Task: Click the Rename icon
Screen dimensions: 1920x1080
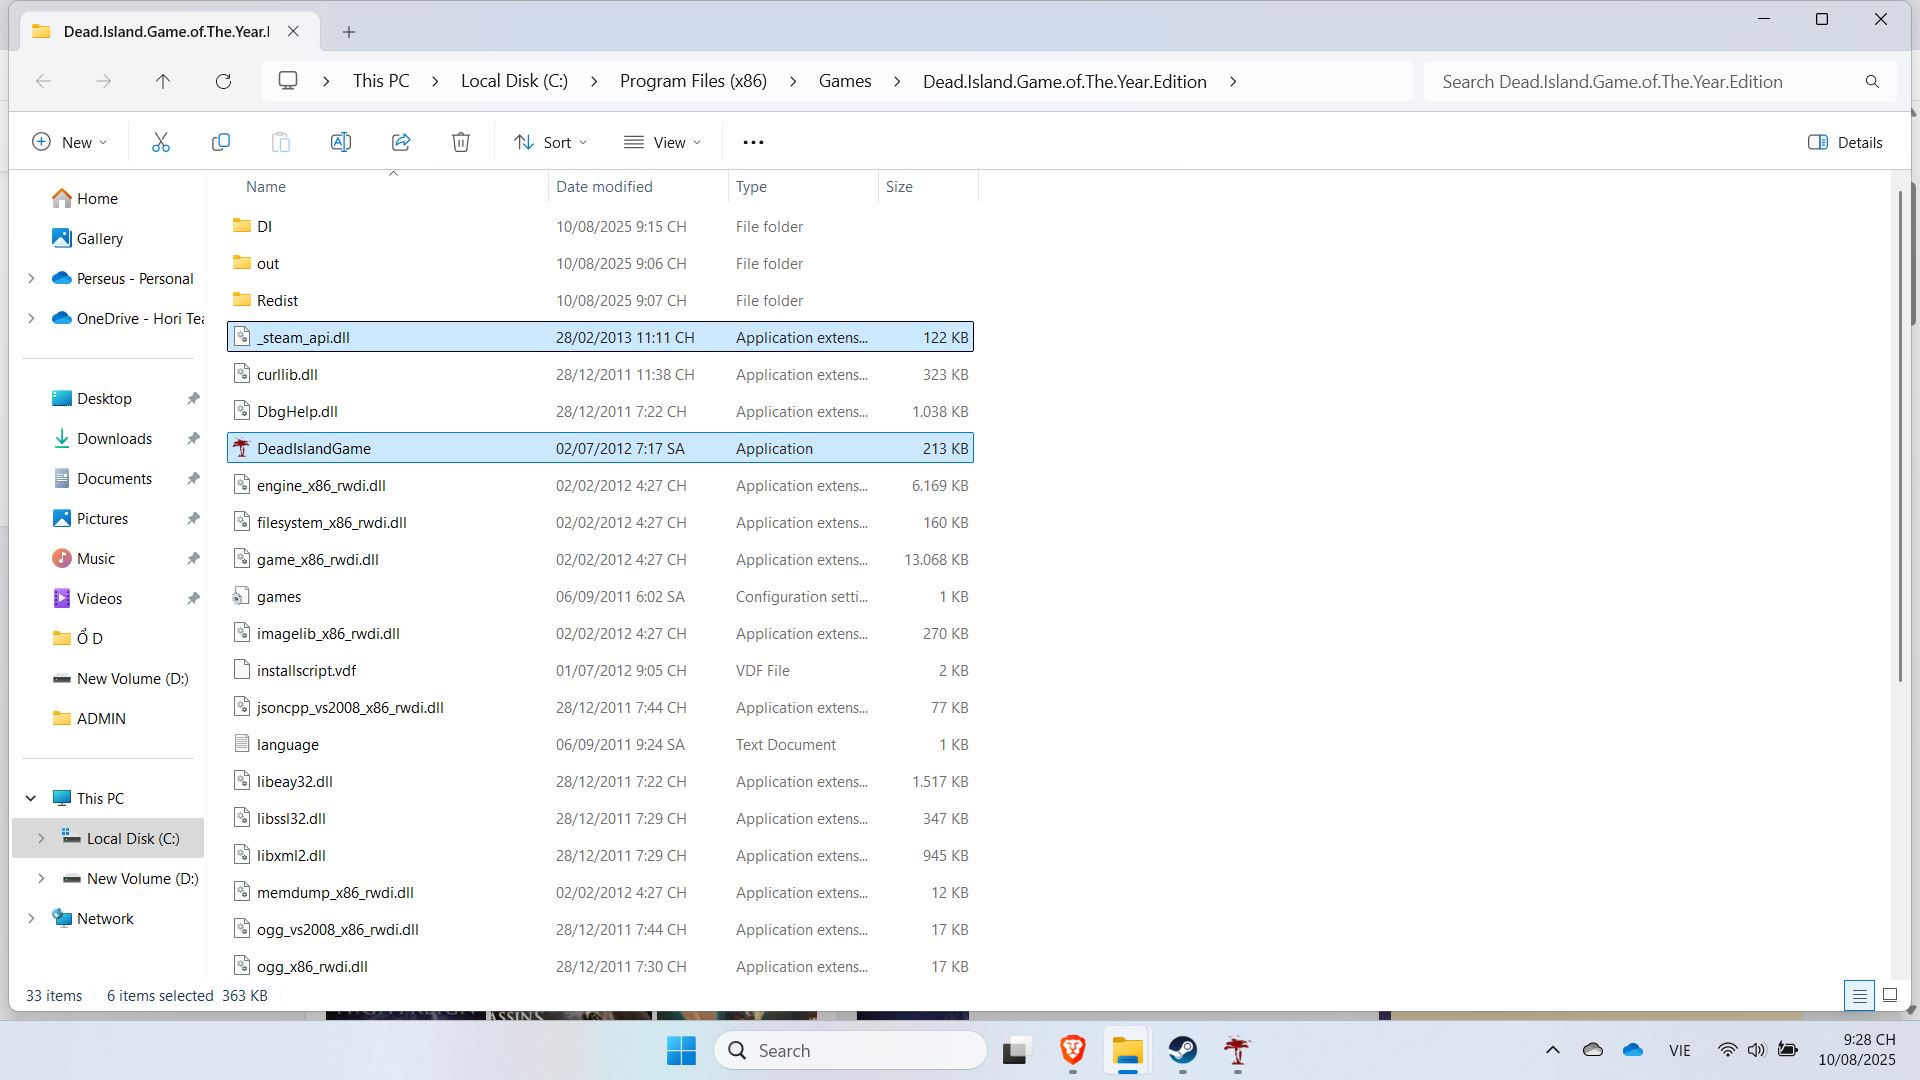Action: [x=341, y=142]
